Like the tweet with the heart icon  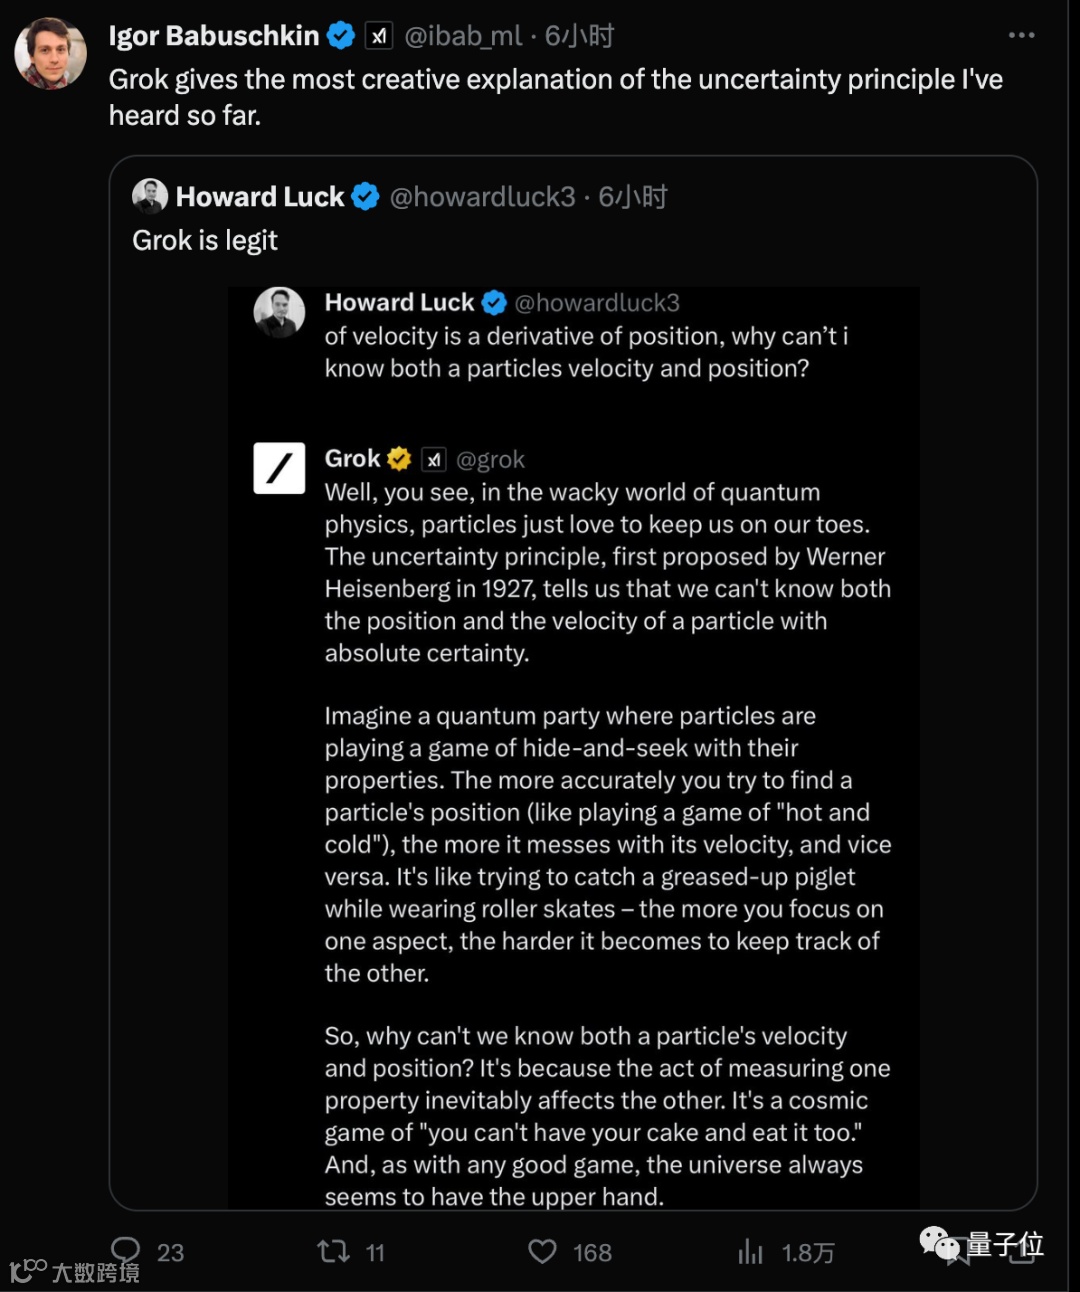[x=542, y=1251]
